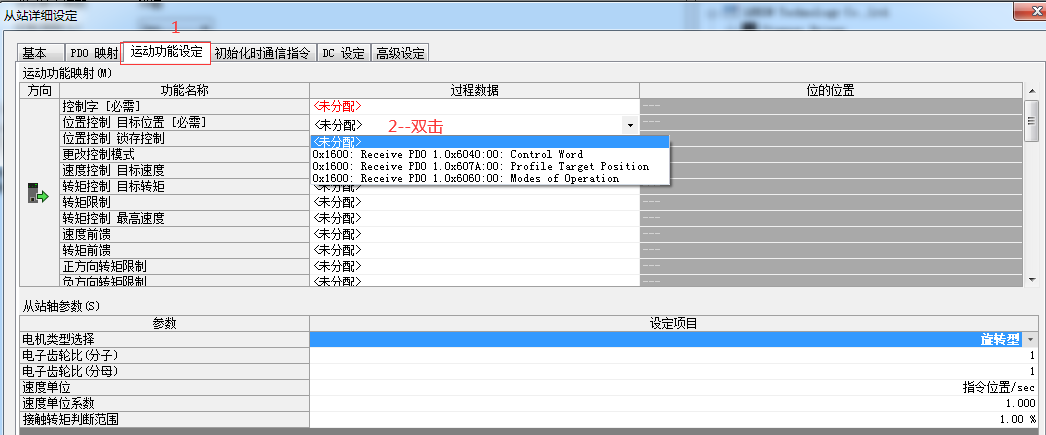The height and width of the screenshot is (435, 1046).
Task: Select the 更改控制模式 row
Action: (x=184, y=154)
